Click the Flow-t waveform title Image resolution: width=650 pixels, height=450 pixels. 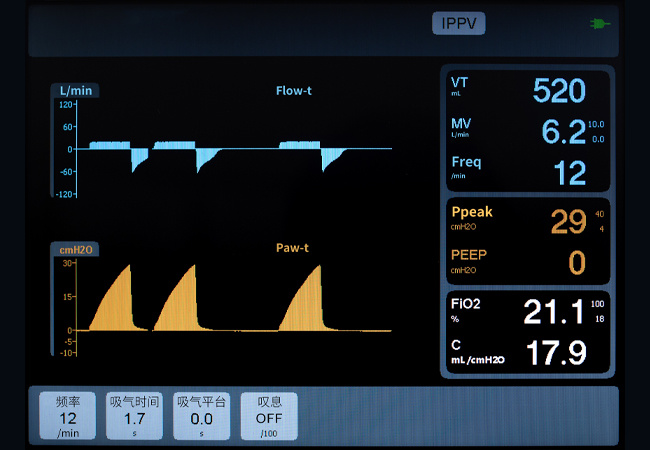293,91
